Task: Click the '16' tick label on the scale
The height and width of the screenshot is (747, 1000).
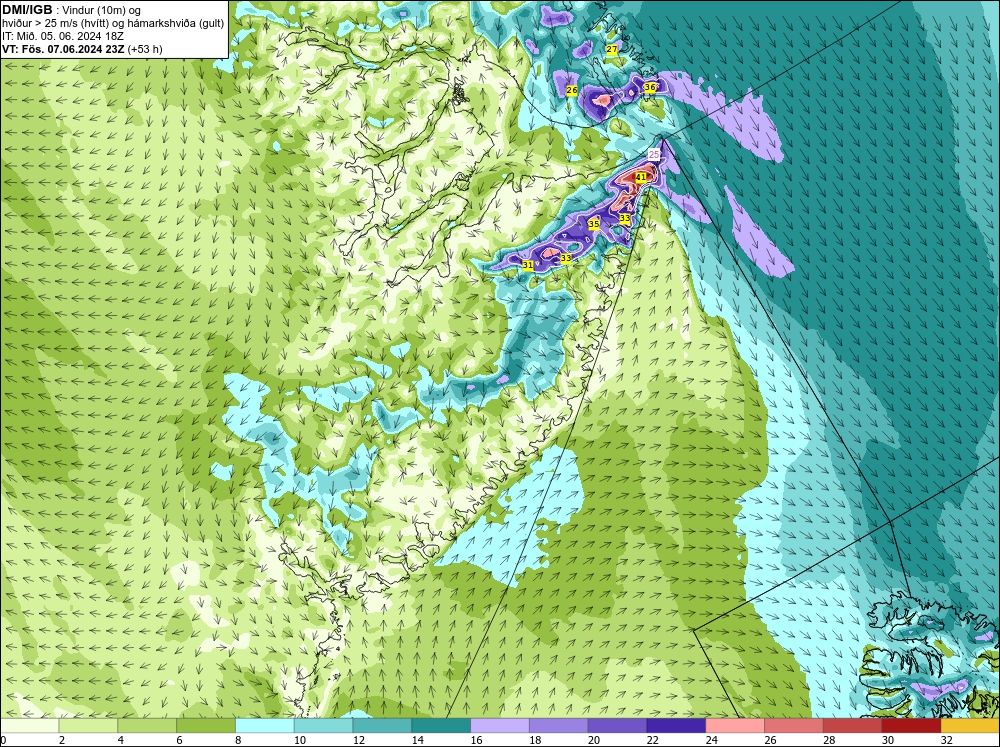Action: (476, 740)
